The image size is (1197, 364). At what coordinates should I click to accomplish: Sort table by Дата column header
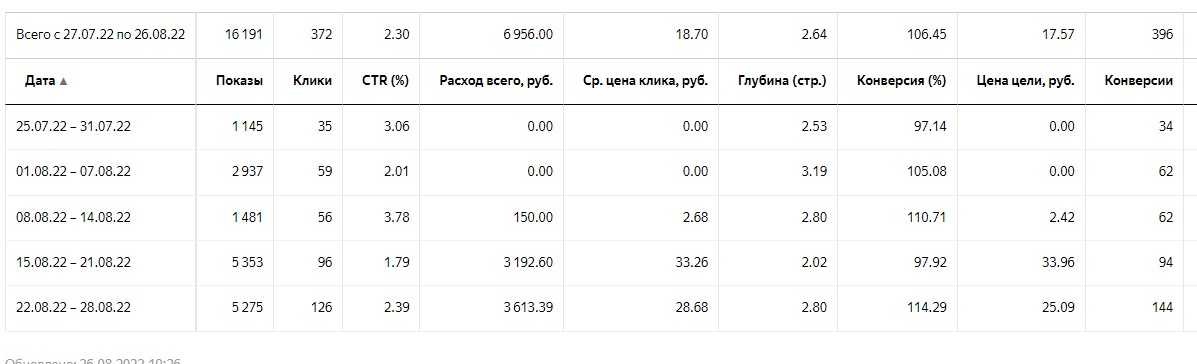coord(40,81)
